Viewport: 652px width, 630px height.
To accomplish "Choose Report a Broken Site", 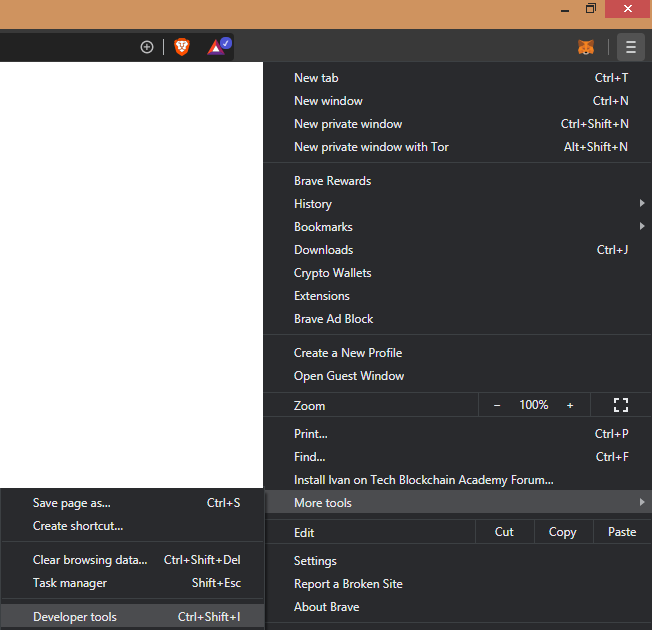I will [457, 584].
